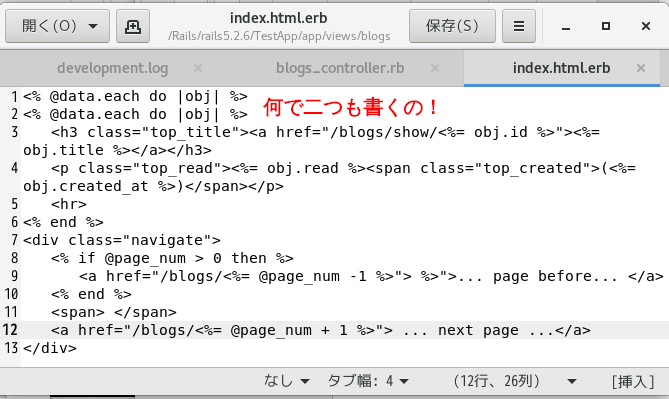Switch to development.log tab

click(113, 68)
